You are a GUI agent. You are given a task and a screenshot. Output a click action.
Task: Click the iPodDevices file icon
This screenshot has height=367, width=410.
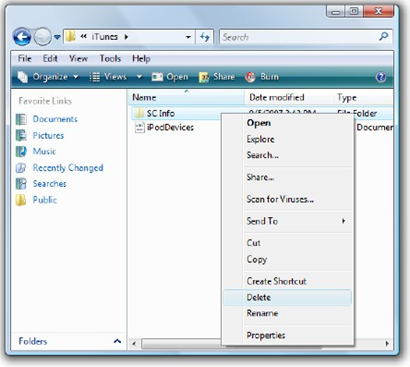139,127
